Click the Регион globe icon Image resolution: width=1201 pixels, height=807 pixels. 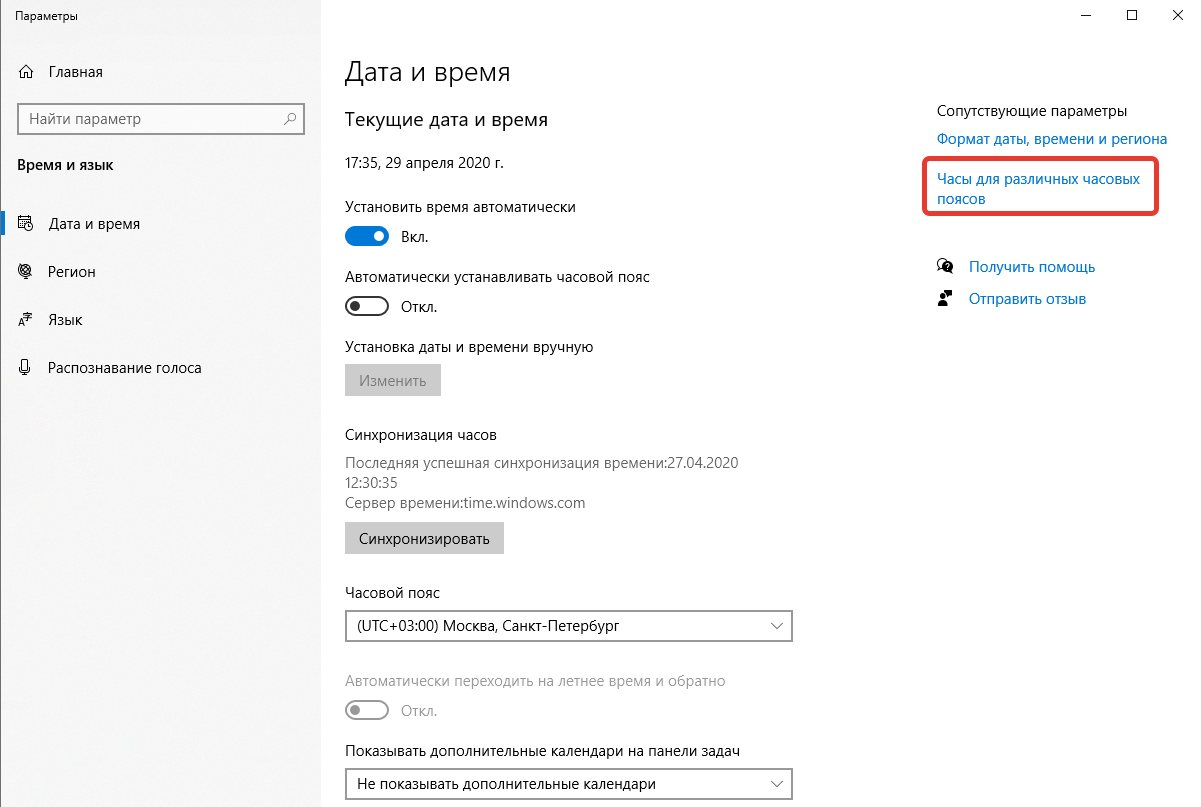[x=27, y=272]
